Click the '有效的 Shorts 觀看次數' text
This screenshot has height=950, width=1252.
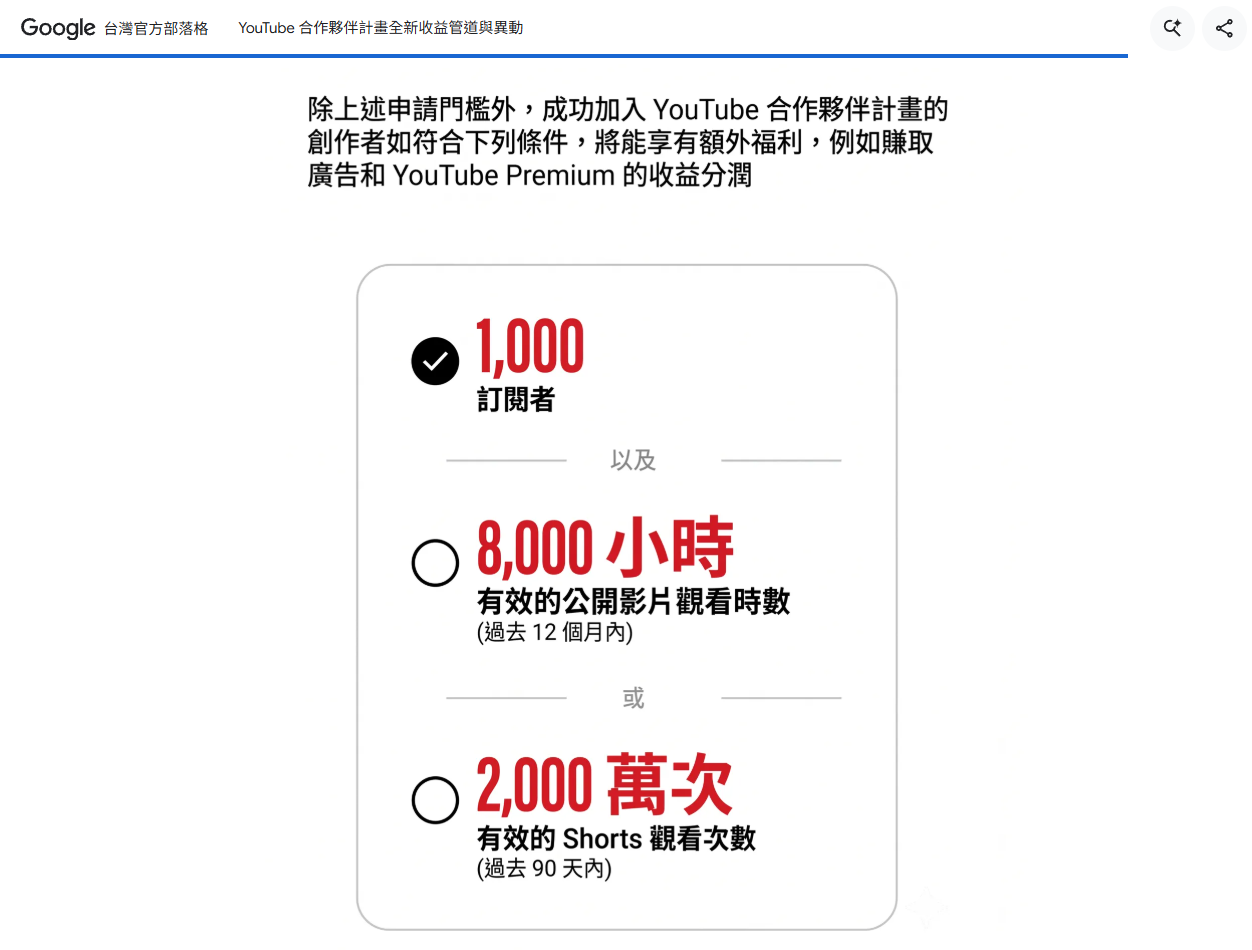616,838
